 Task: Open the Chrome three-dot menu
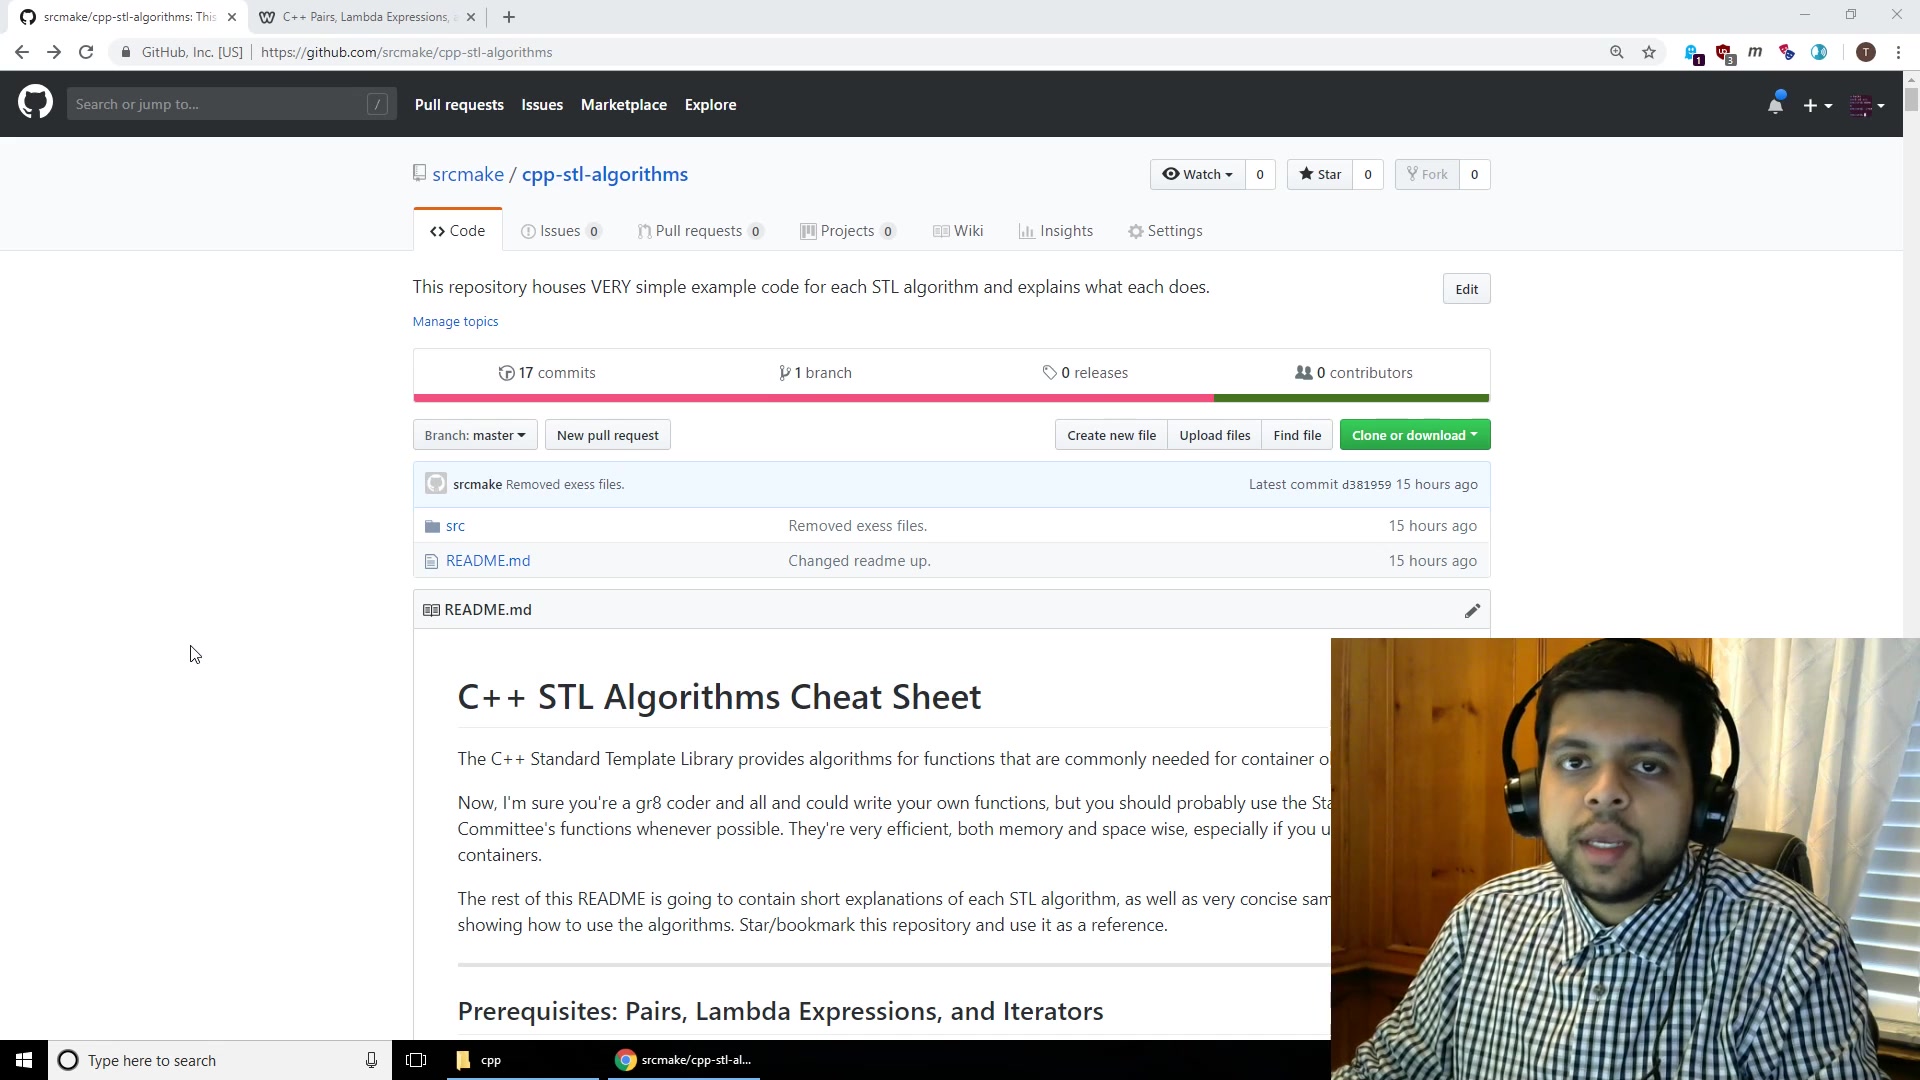pos(1898,52)
